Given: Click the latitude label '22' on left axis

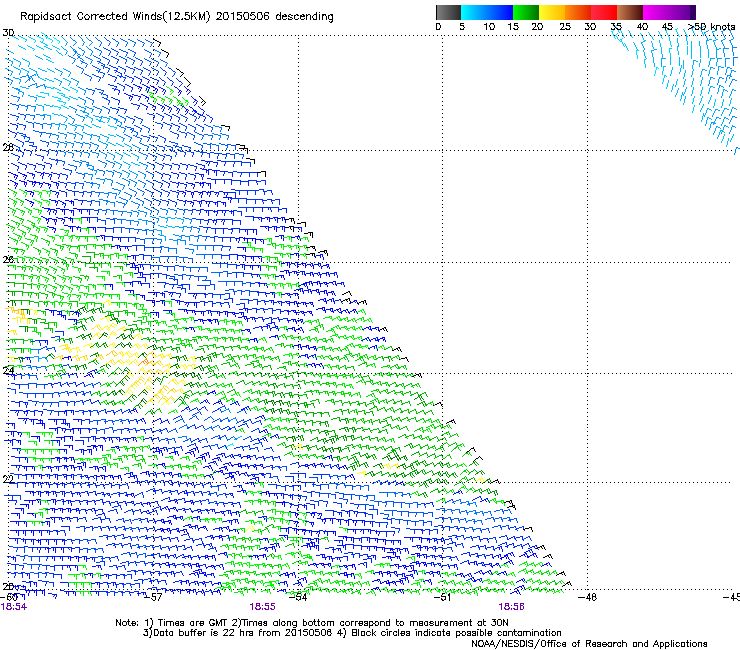Looking at the screenshot, I should [8, 479].
